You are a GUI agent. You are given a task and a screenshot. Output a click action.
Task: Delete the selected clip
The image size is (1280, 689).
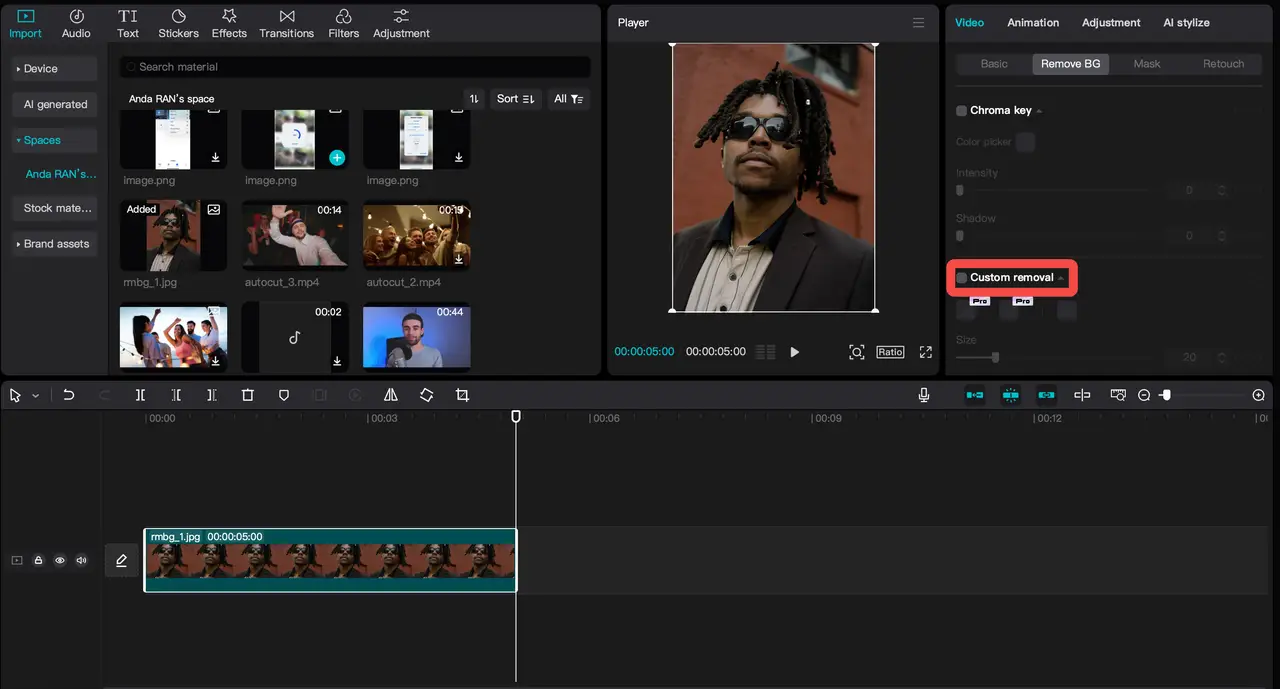[248, 395]
